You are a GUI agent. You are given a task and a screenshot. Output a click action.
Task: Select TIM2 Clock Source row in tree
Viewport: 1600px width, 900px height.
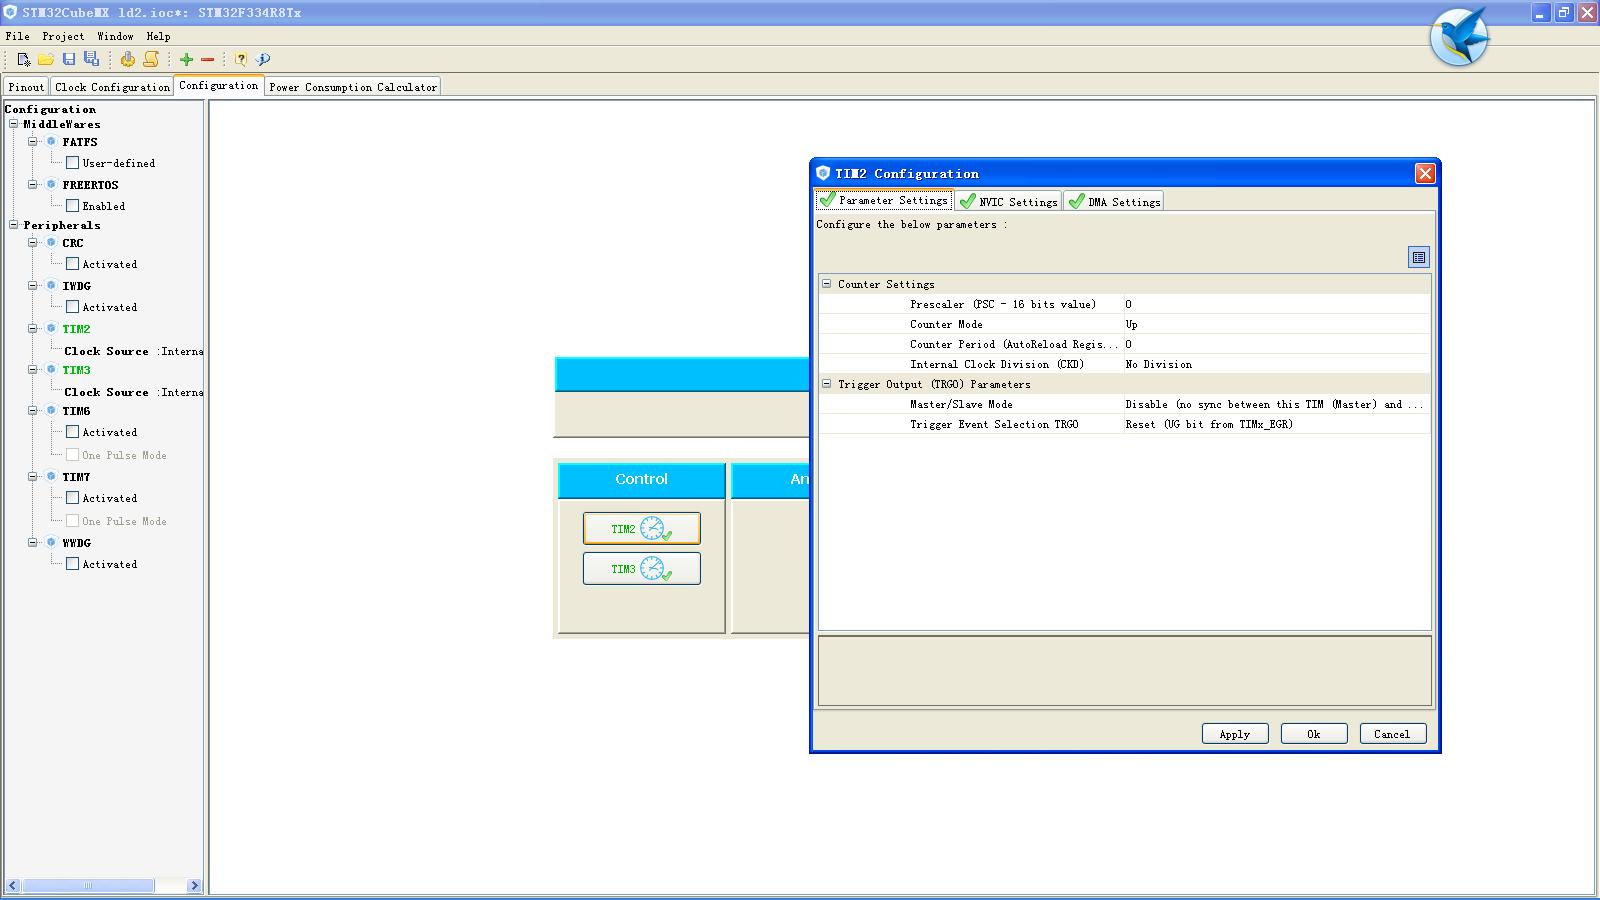click(133, 351)
